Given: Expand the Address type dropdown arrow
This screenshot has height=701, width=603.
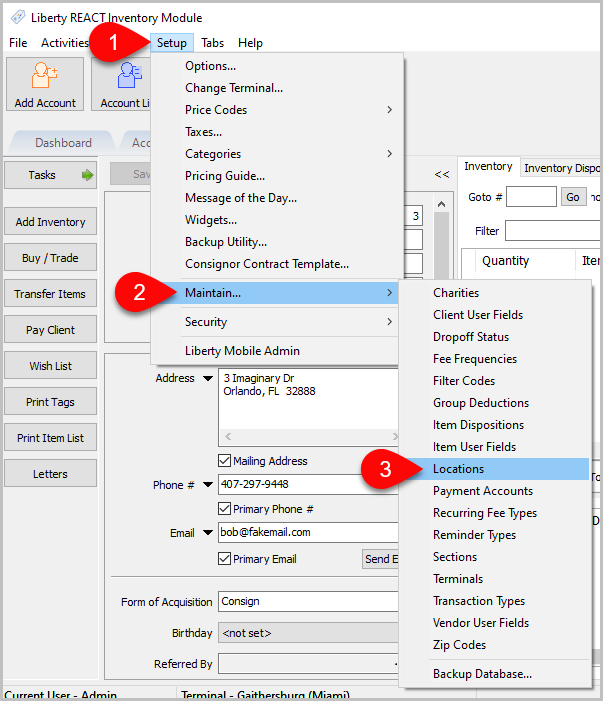Looking at the screenshot, I should click(x=208, y=379).
